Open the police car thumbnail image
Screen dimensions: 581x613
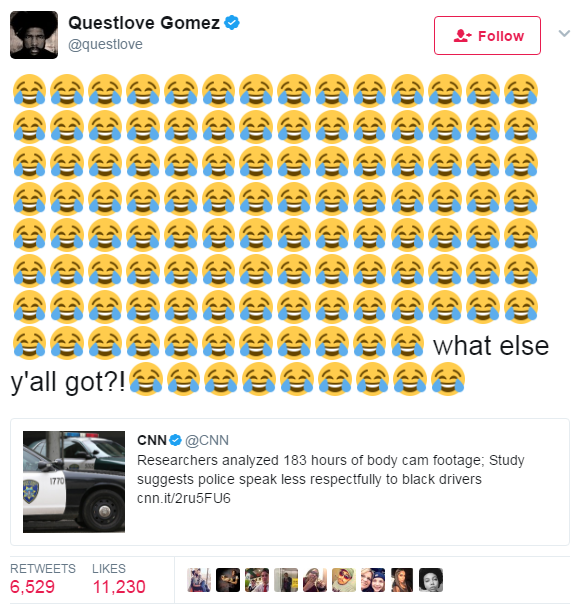pos(74,482)
